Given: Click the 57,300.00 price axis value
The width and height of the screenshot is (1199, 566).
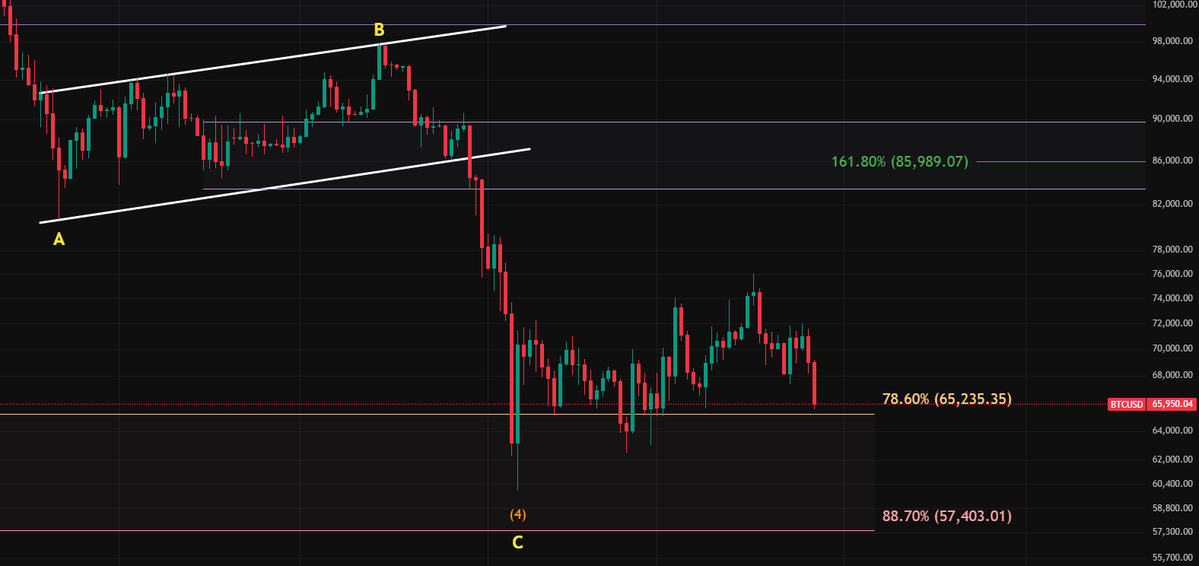Looking at the screenshot, I should click(1172, 532).
